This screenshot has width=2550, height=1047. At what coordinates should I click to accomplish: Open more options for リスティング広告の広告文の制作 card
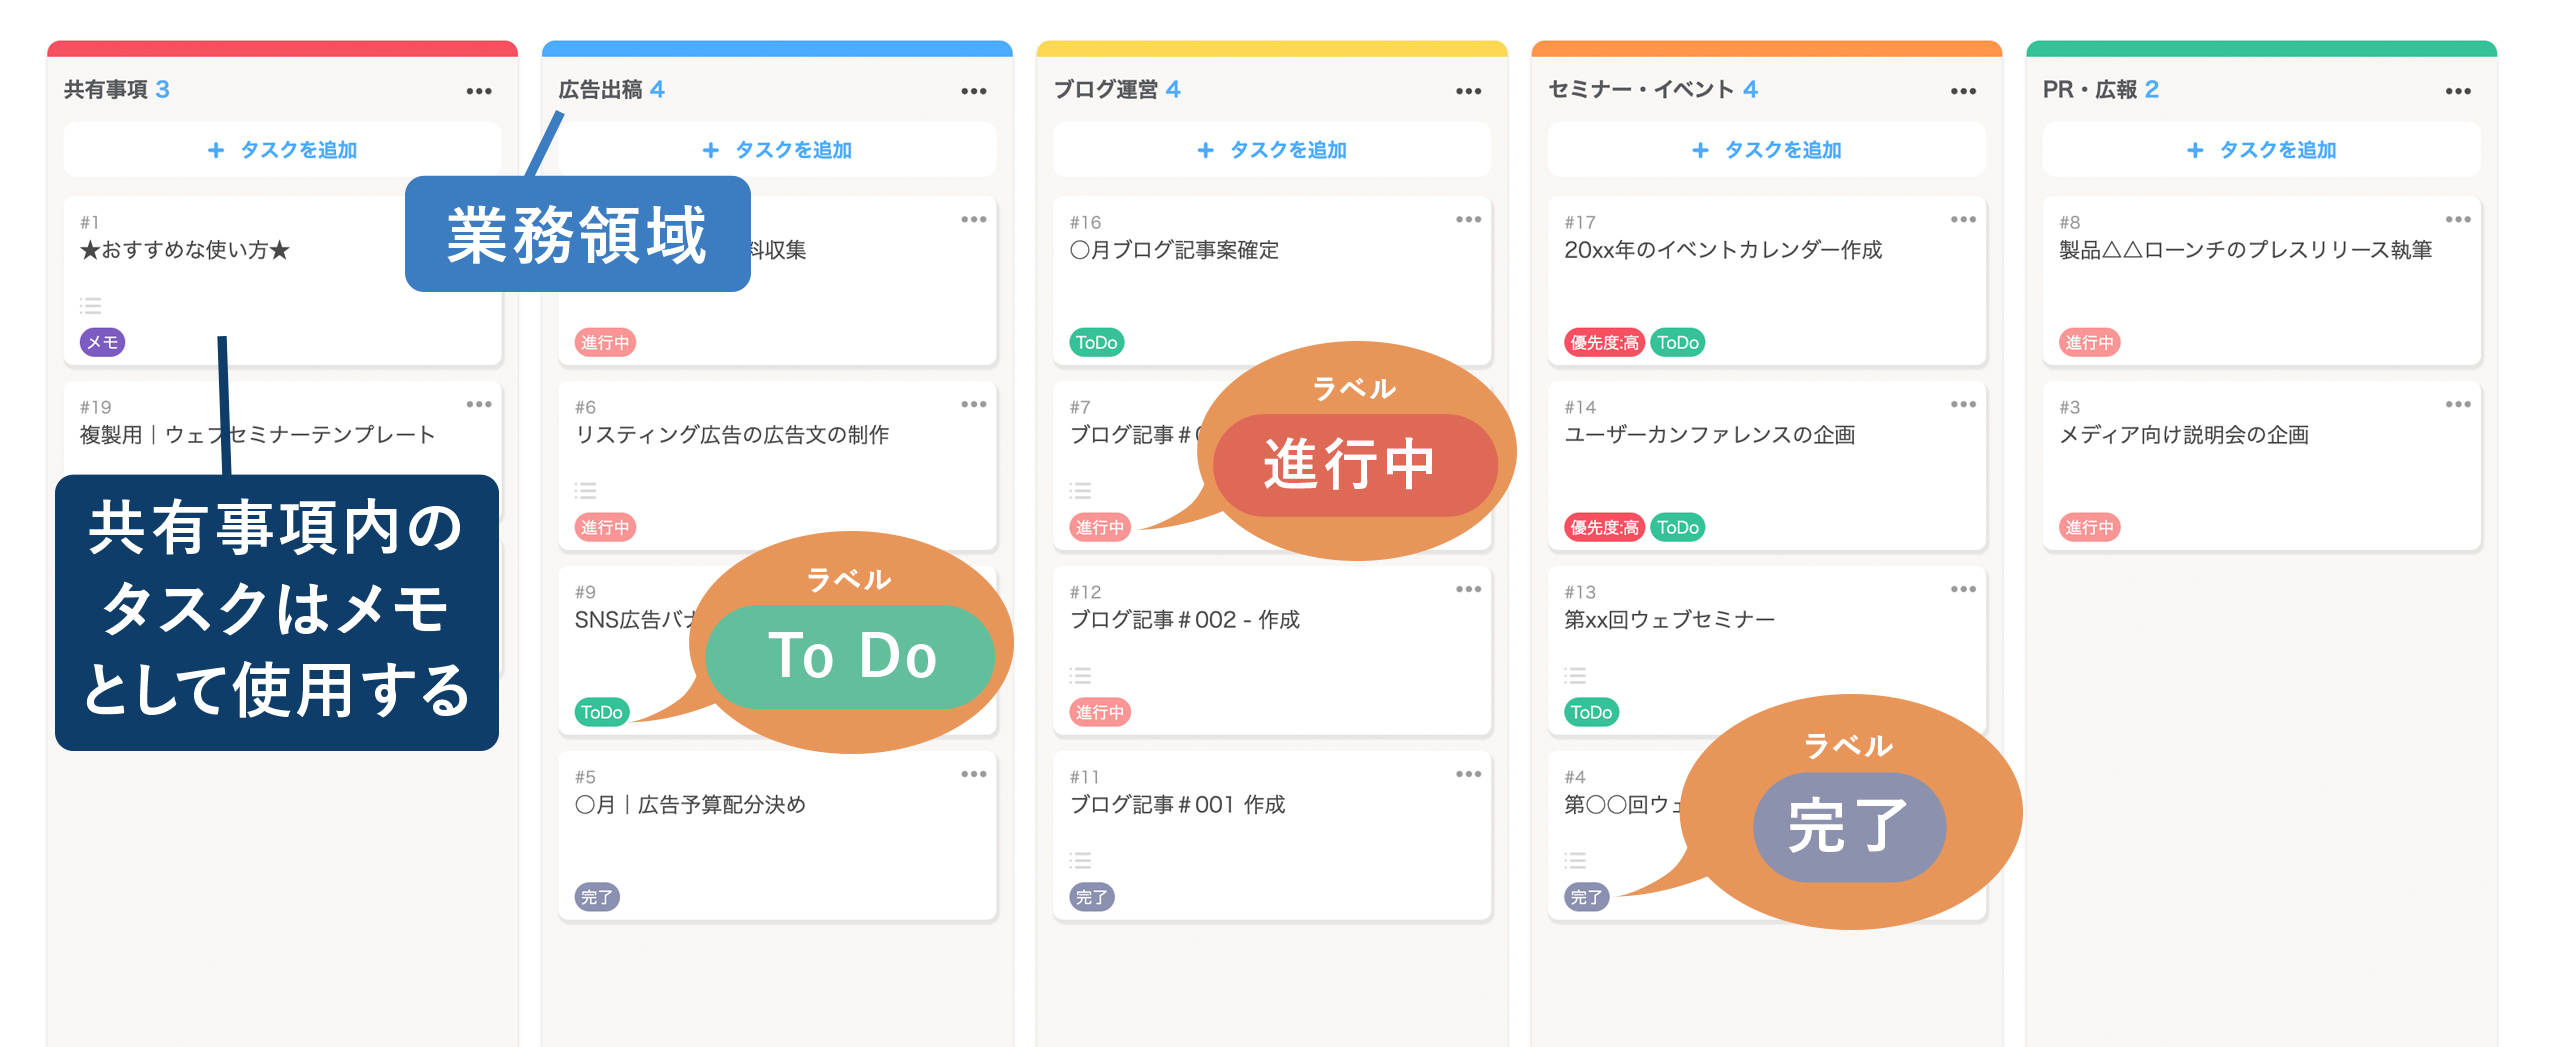(x=974, y=405)
